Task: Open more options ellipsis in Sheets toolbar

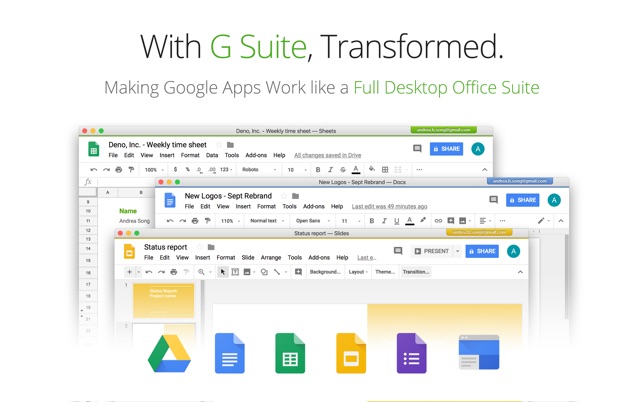Action: coord(419,169)
